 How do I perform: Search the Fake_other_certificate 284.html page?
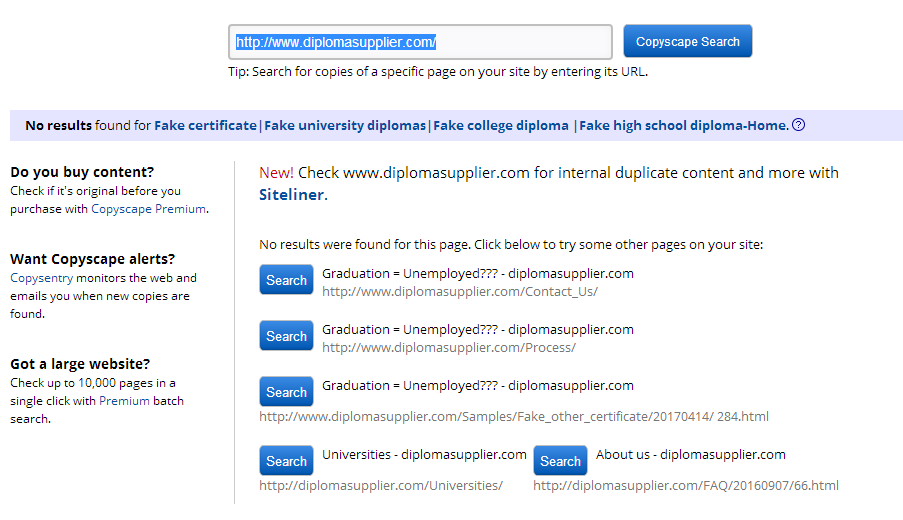[286, 392]
